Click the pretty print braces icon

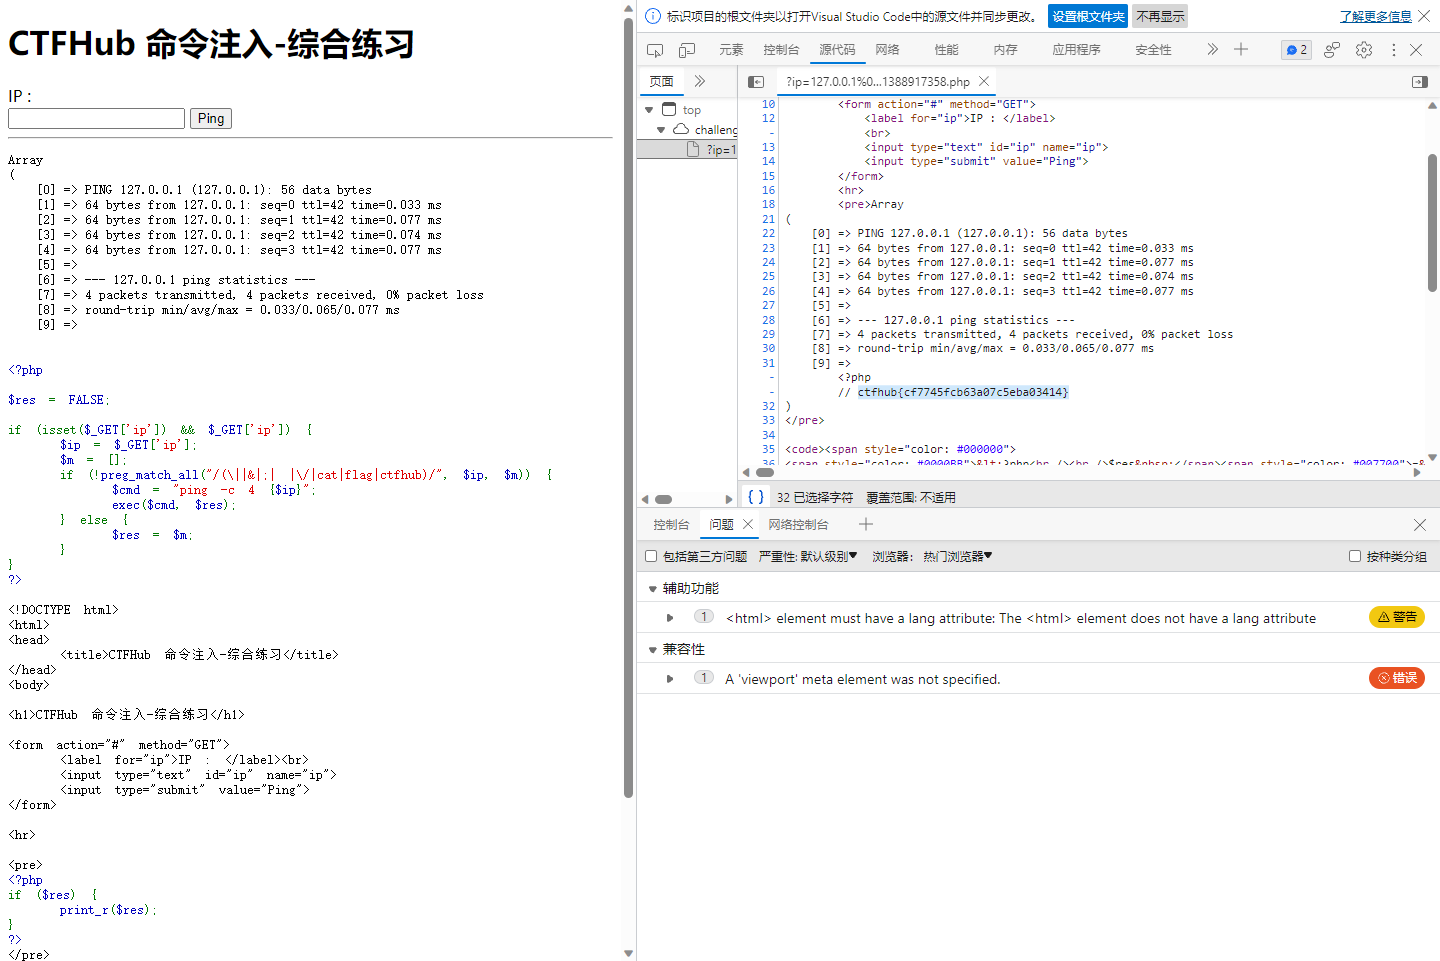click(x=756, y=497)
